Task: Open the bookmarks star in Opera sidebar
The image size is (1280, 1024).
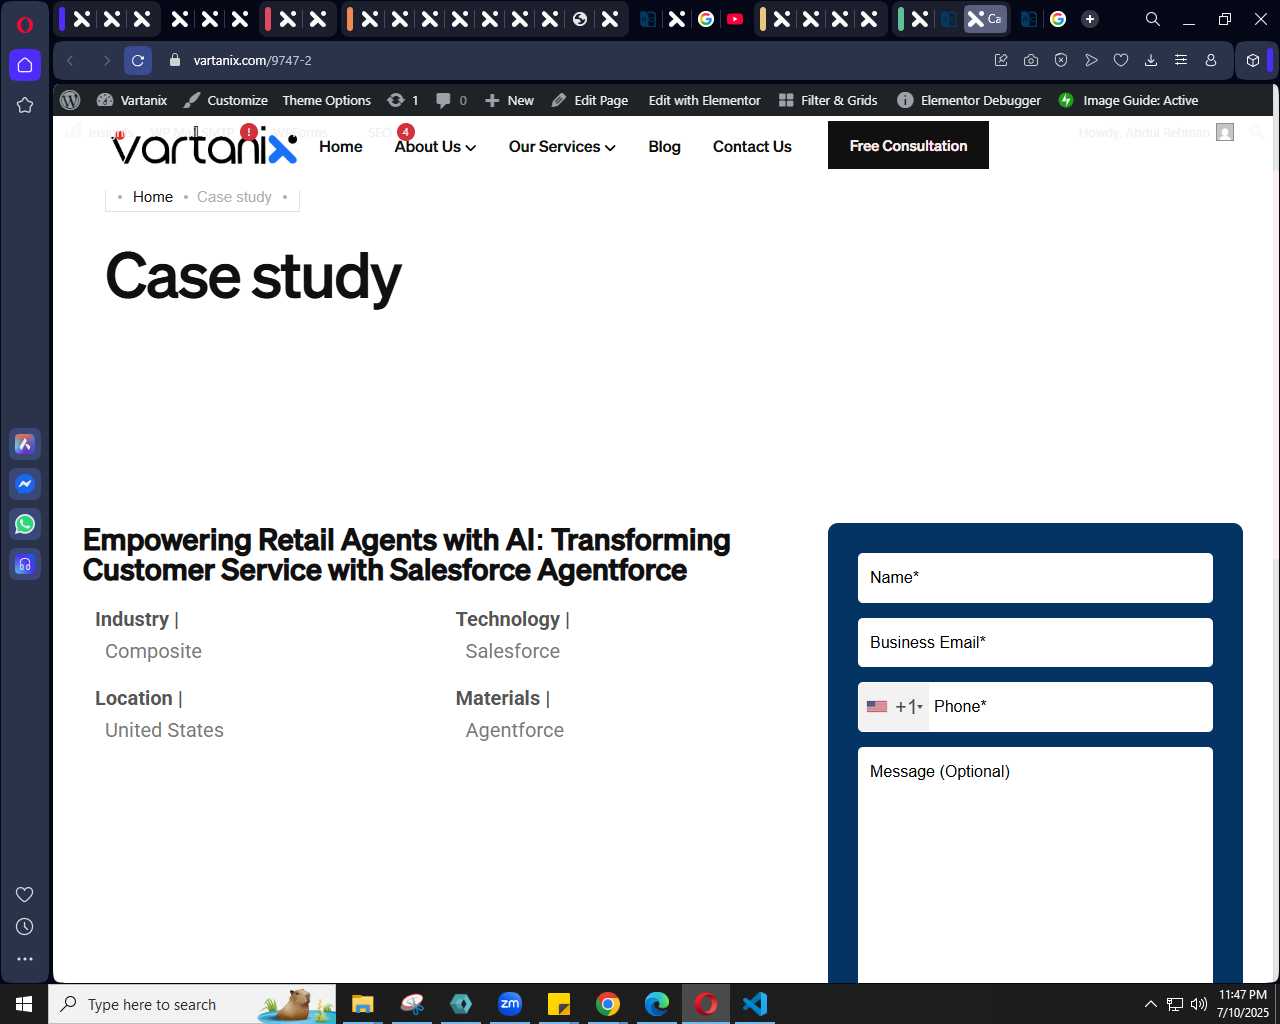Action: point(25,105)
